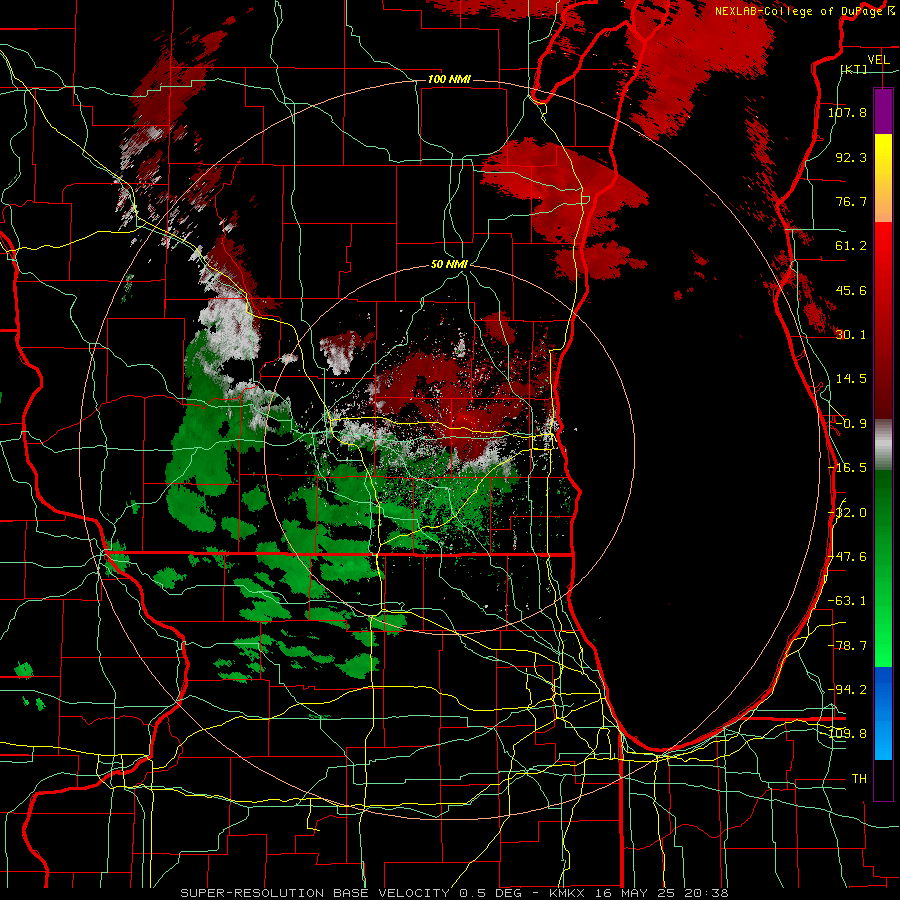Select the -0.9 velocity scale value
Image resolution: width=900 pixels, height=900 pixels.
(x=851, y=424)
